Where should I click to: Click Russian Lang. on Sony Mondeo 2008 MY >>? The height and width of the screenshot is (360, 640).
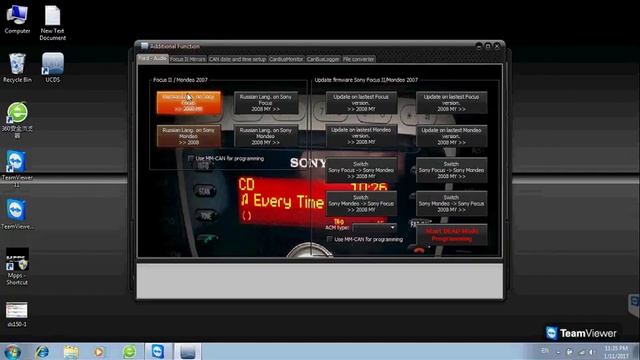(x=266, y=136)
